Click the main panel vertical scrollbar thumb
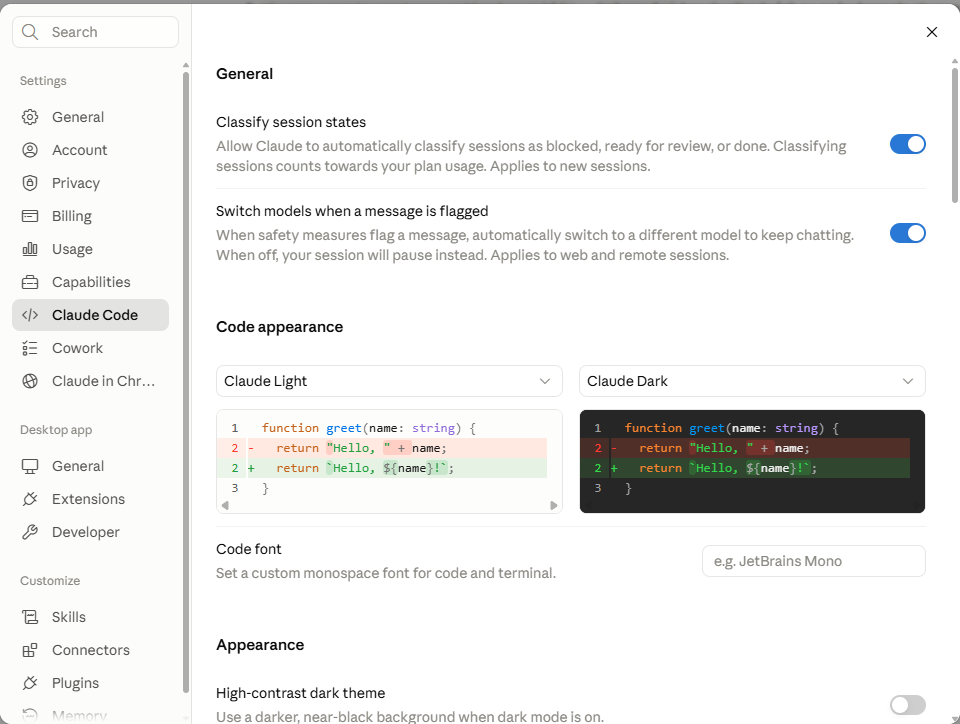 click(954, 135)
